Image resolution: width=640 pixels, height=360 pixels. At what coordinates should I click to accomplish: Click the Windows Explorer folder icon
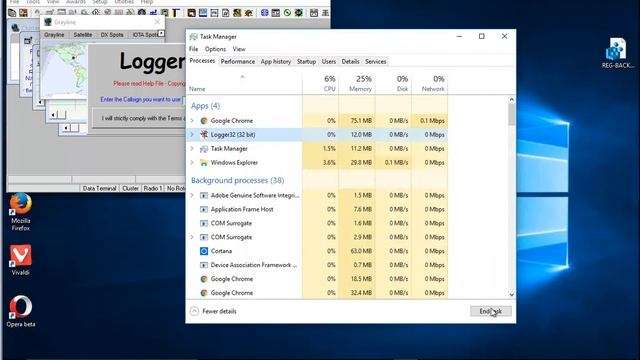pos(204,162)
